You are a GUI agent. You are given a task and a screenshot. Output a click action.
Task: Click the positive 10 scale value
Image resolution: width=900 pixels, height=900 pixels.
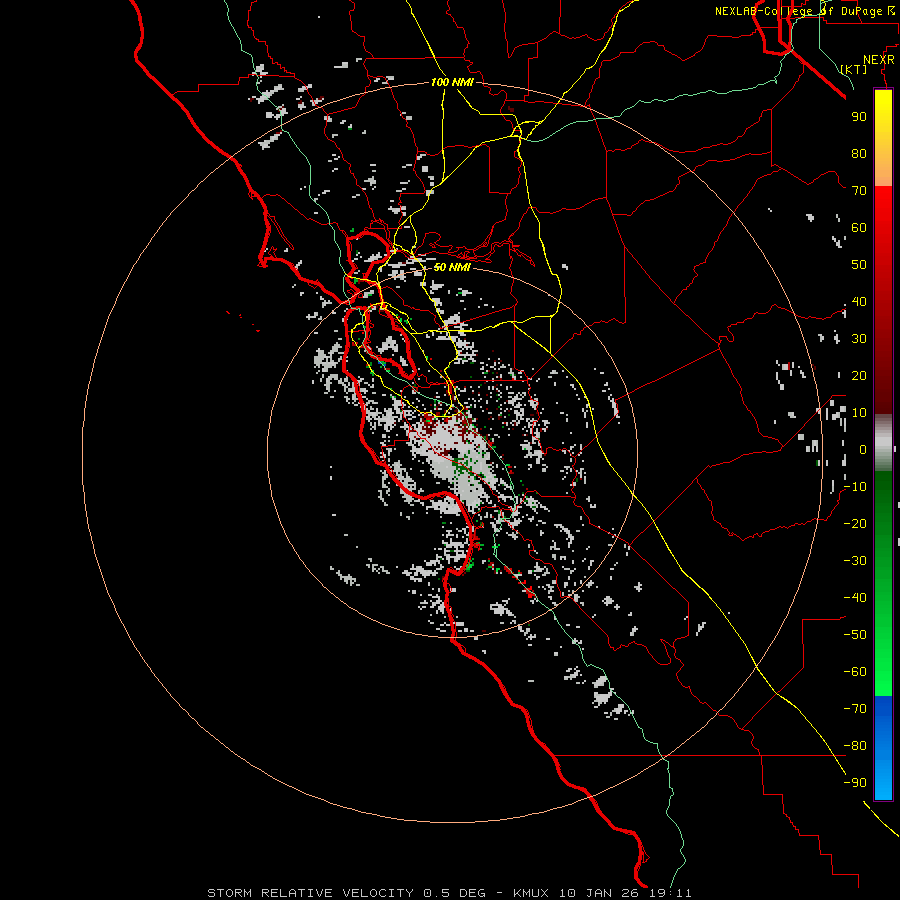[x=859, y=413]
